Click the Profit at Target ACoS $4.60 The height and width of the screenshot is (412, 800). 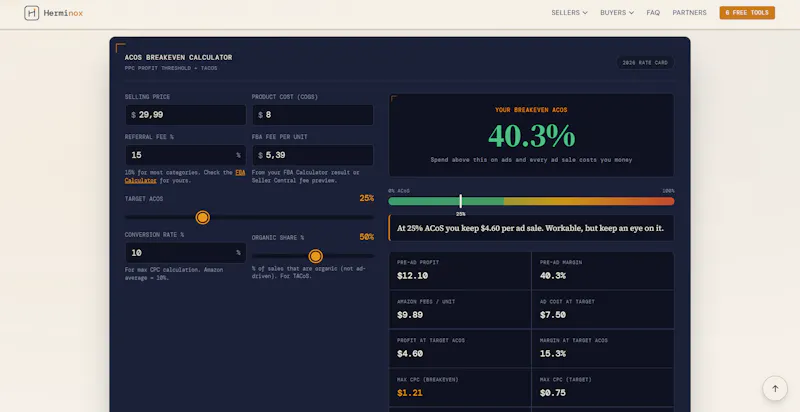410,353
